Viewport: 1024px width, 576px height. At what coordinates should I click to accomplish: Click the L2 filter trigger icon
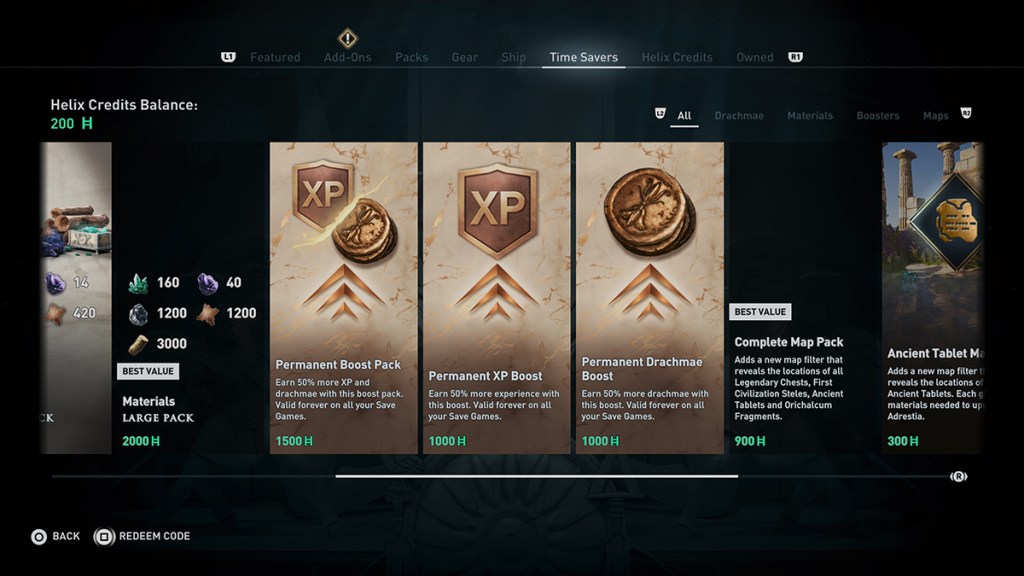coord(660,114)
